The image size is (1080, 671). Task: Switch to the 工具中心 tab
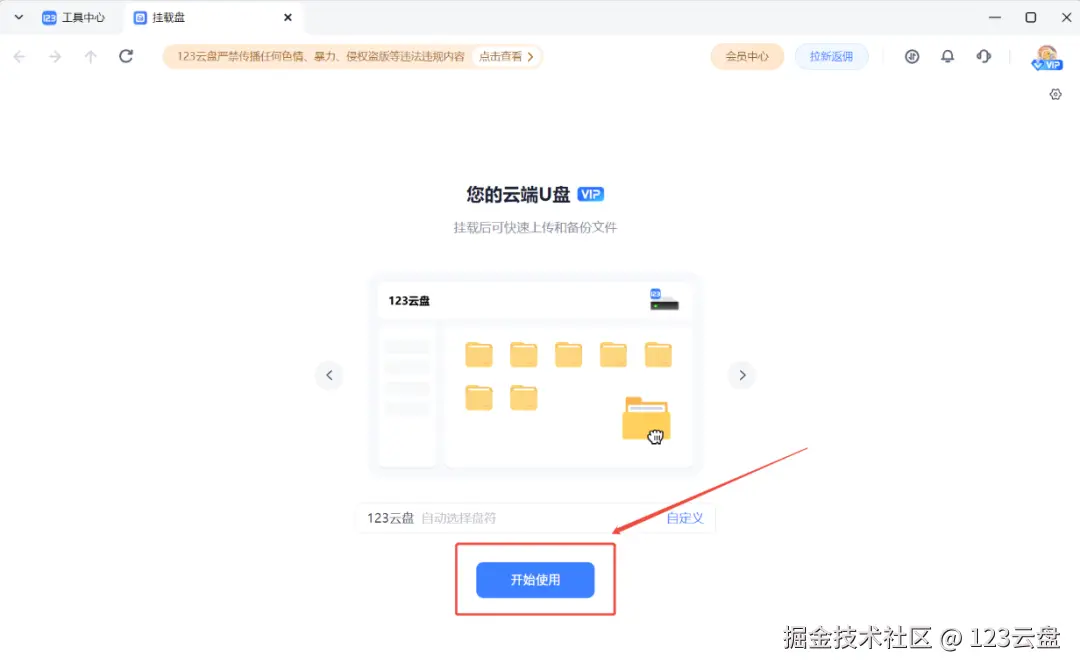74,18
